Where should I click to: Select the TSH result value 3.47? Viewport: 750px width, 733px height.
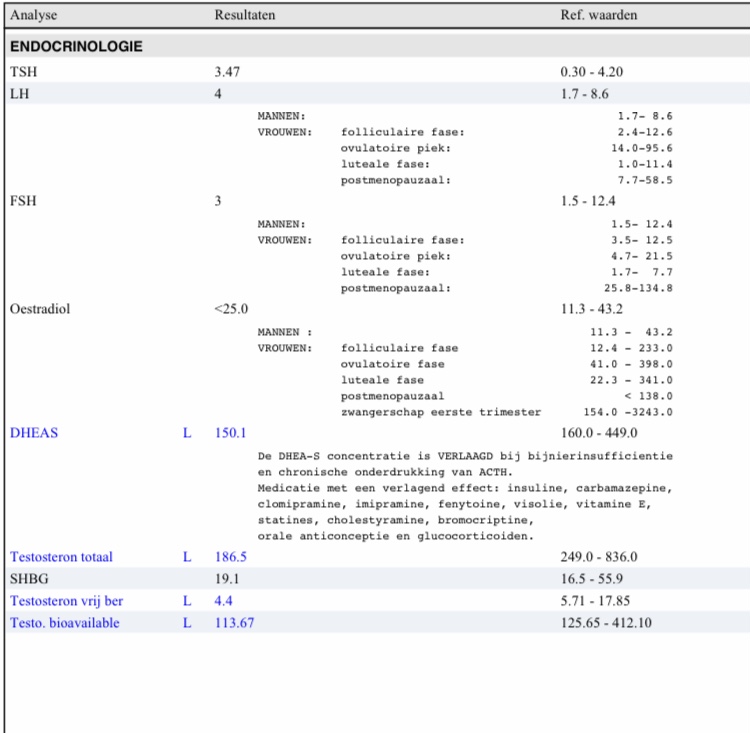pyautogui.click(x=227, y=72)
